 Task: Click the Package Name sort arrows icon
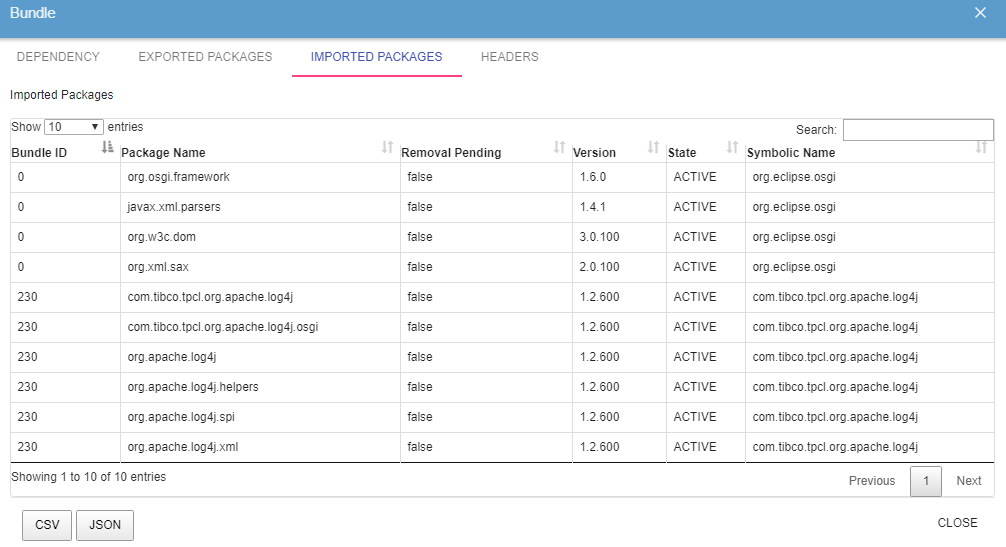388,148
